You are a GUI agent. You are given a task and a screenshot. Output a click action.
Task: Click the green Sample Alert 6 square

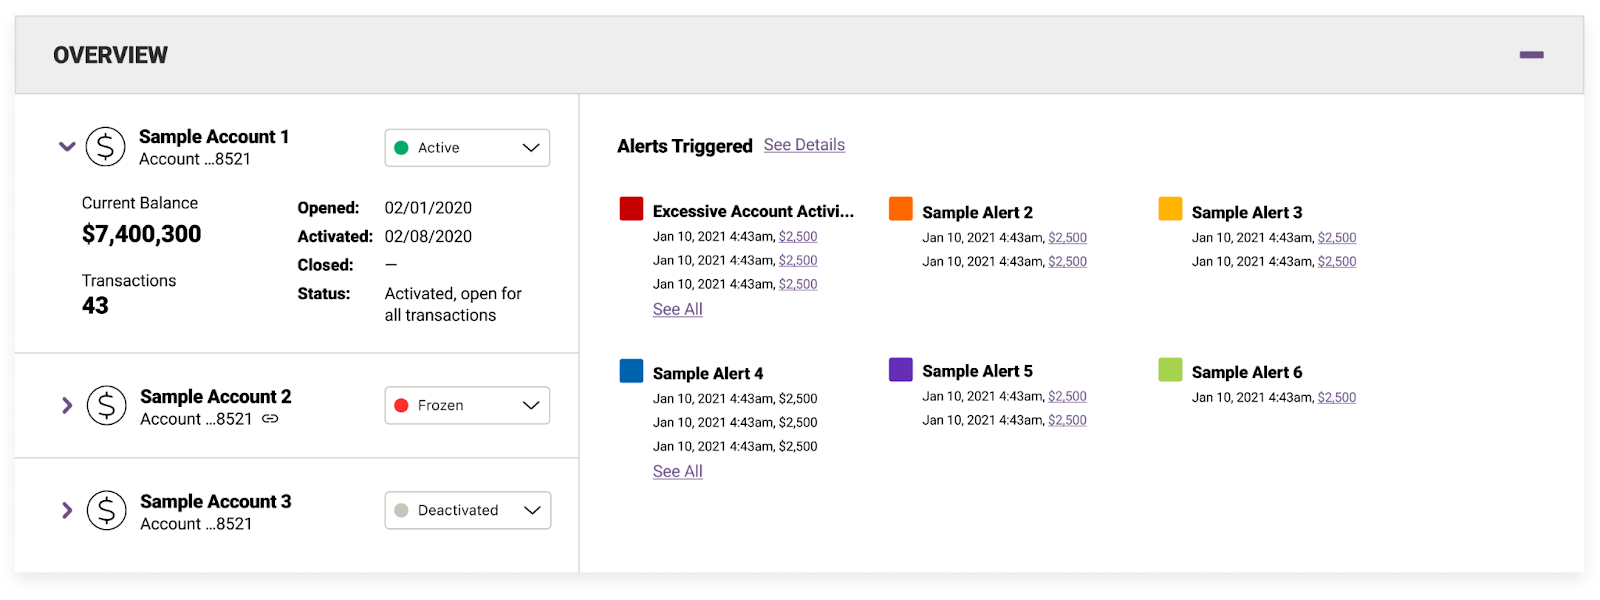[x=1170, y=370]
